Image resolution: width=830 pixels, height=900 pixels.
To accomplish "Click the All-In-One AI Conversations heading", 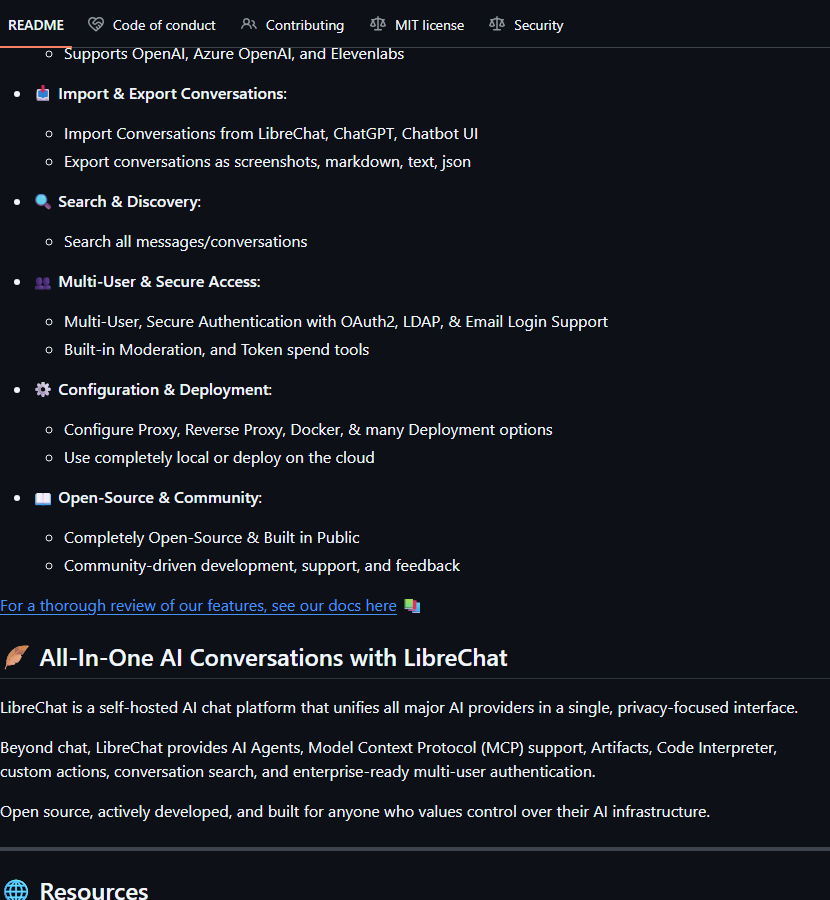I will pos(273,657).
